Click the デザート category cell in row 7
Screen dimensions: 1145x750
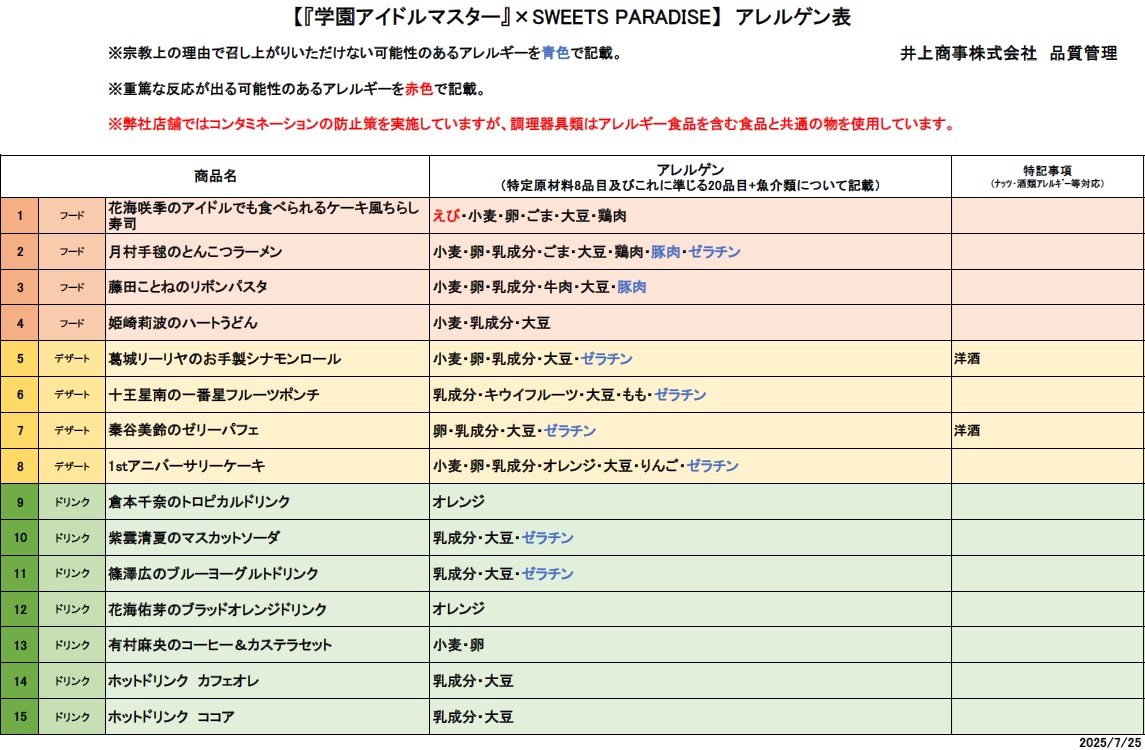coord(72,431)
